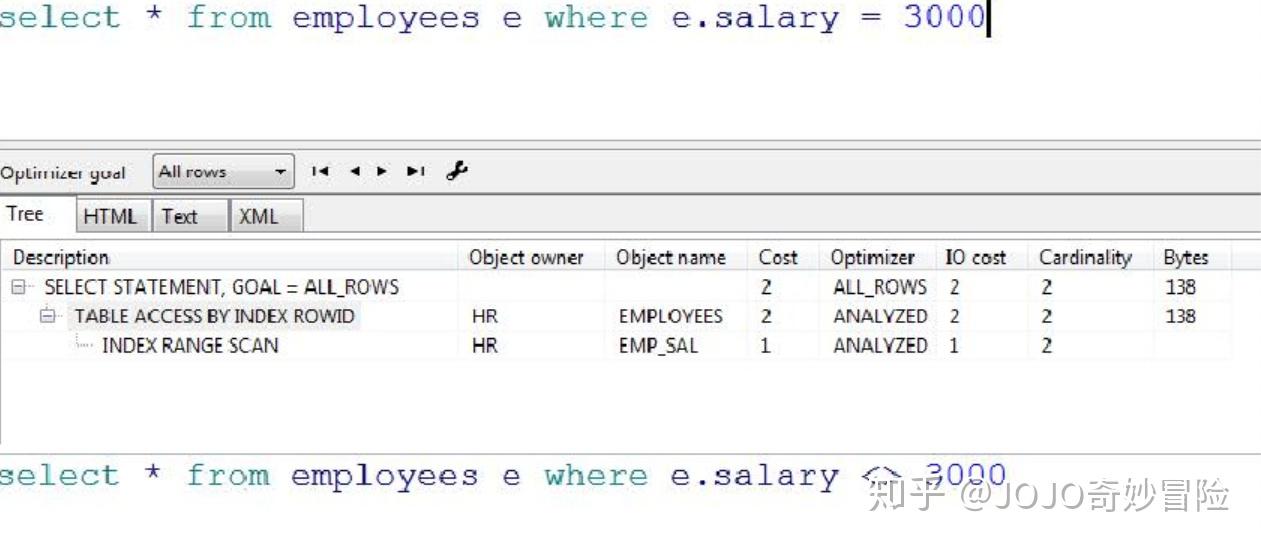This screenshot has width=1261, height=544.
Task: Click in the bottom SQL query with salary <> 3000
Action: pos(503,476)
